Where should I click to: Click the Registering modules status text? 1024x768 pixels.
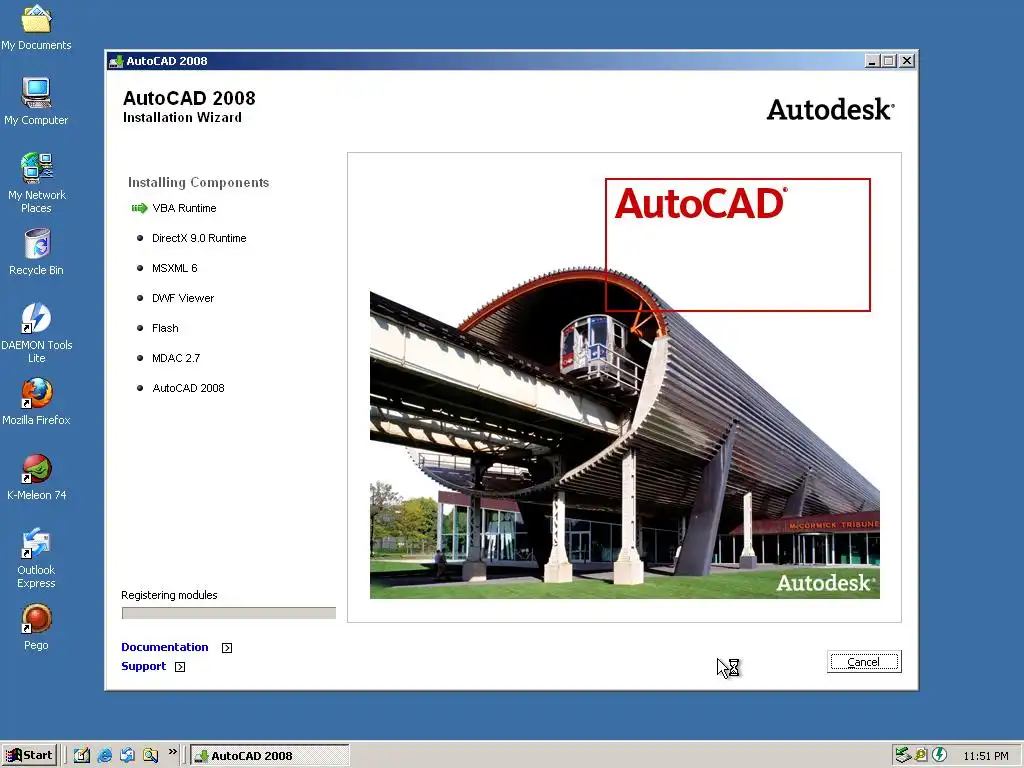tap(169, 595)
